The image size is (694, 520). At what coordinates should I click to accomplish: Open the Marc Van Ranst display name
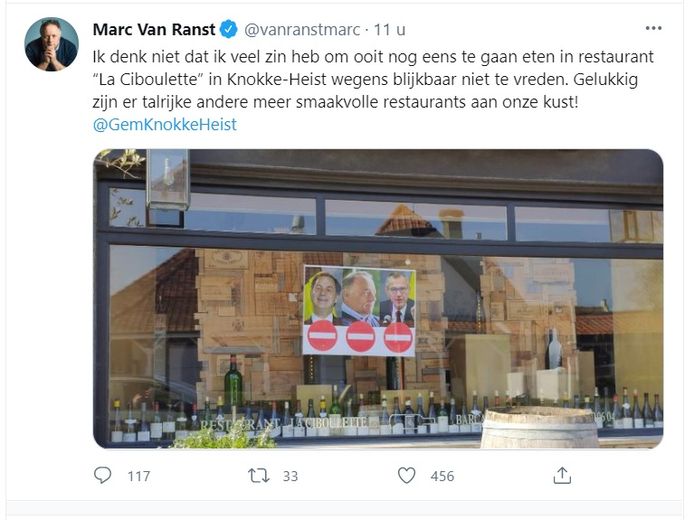(154, 29)
